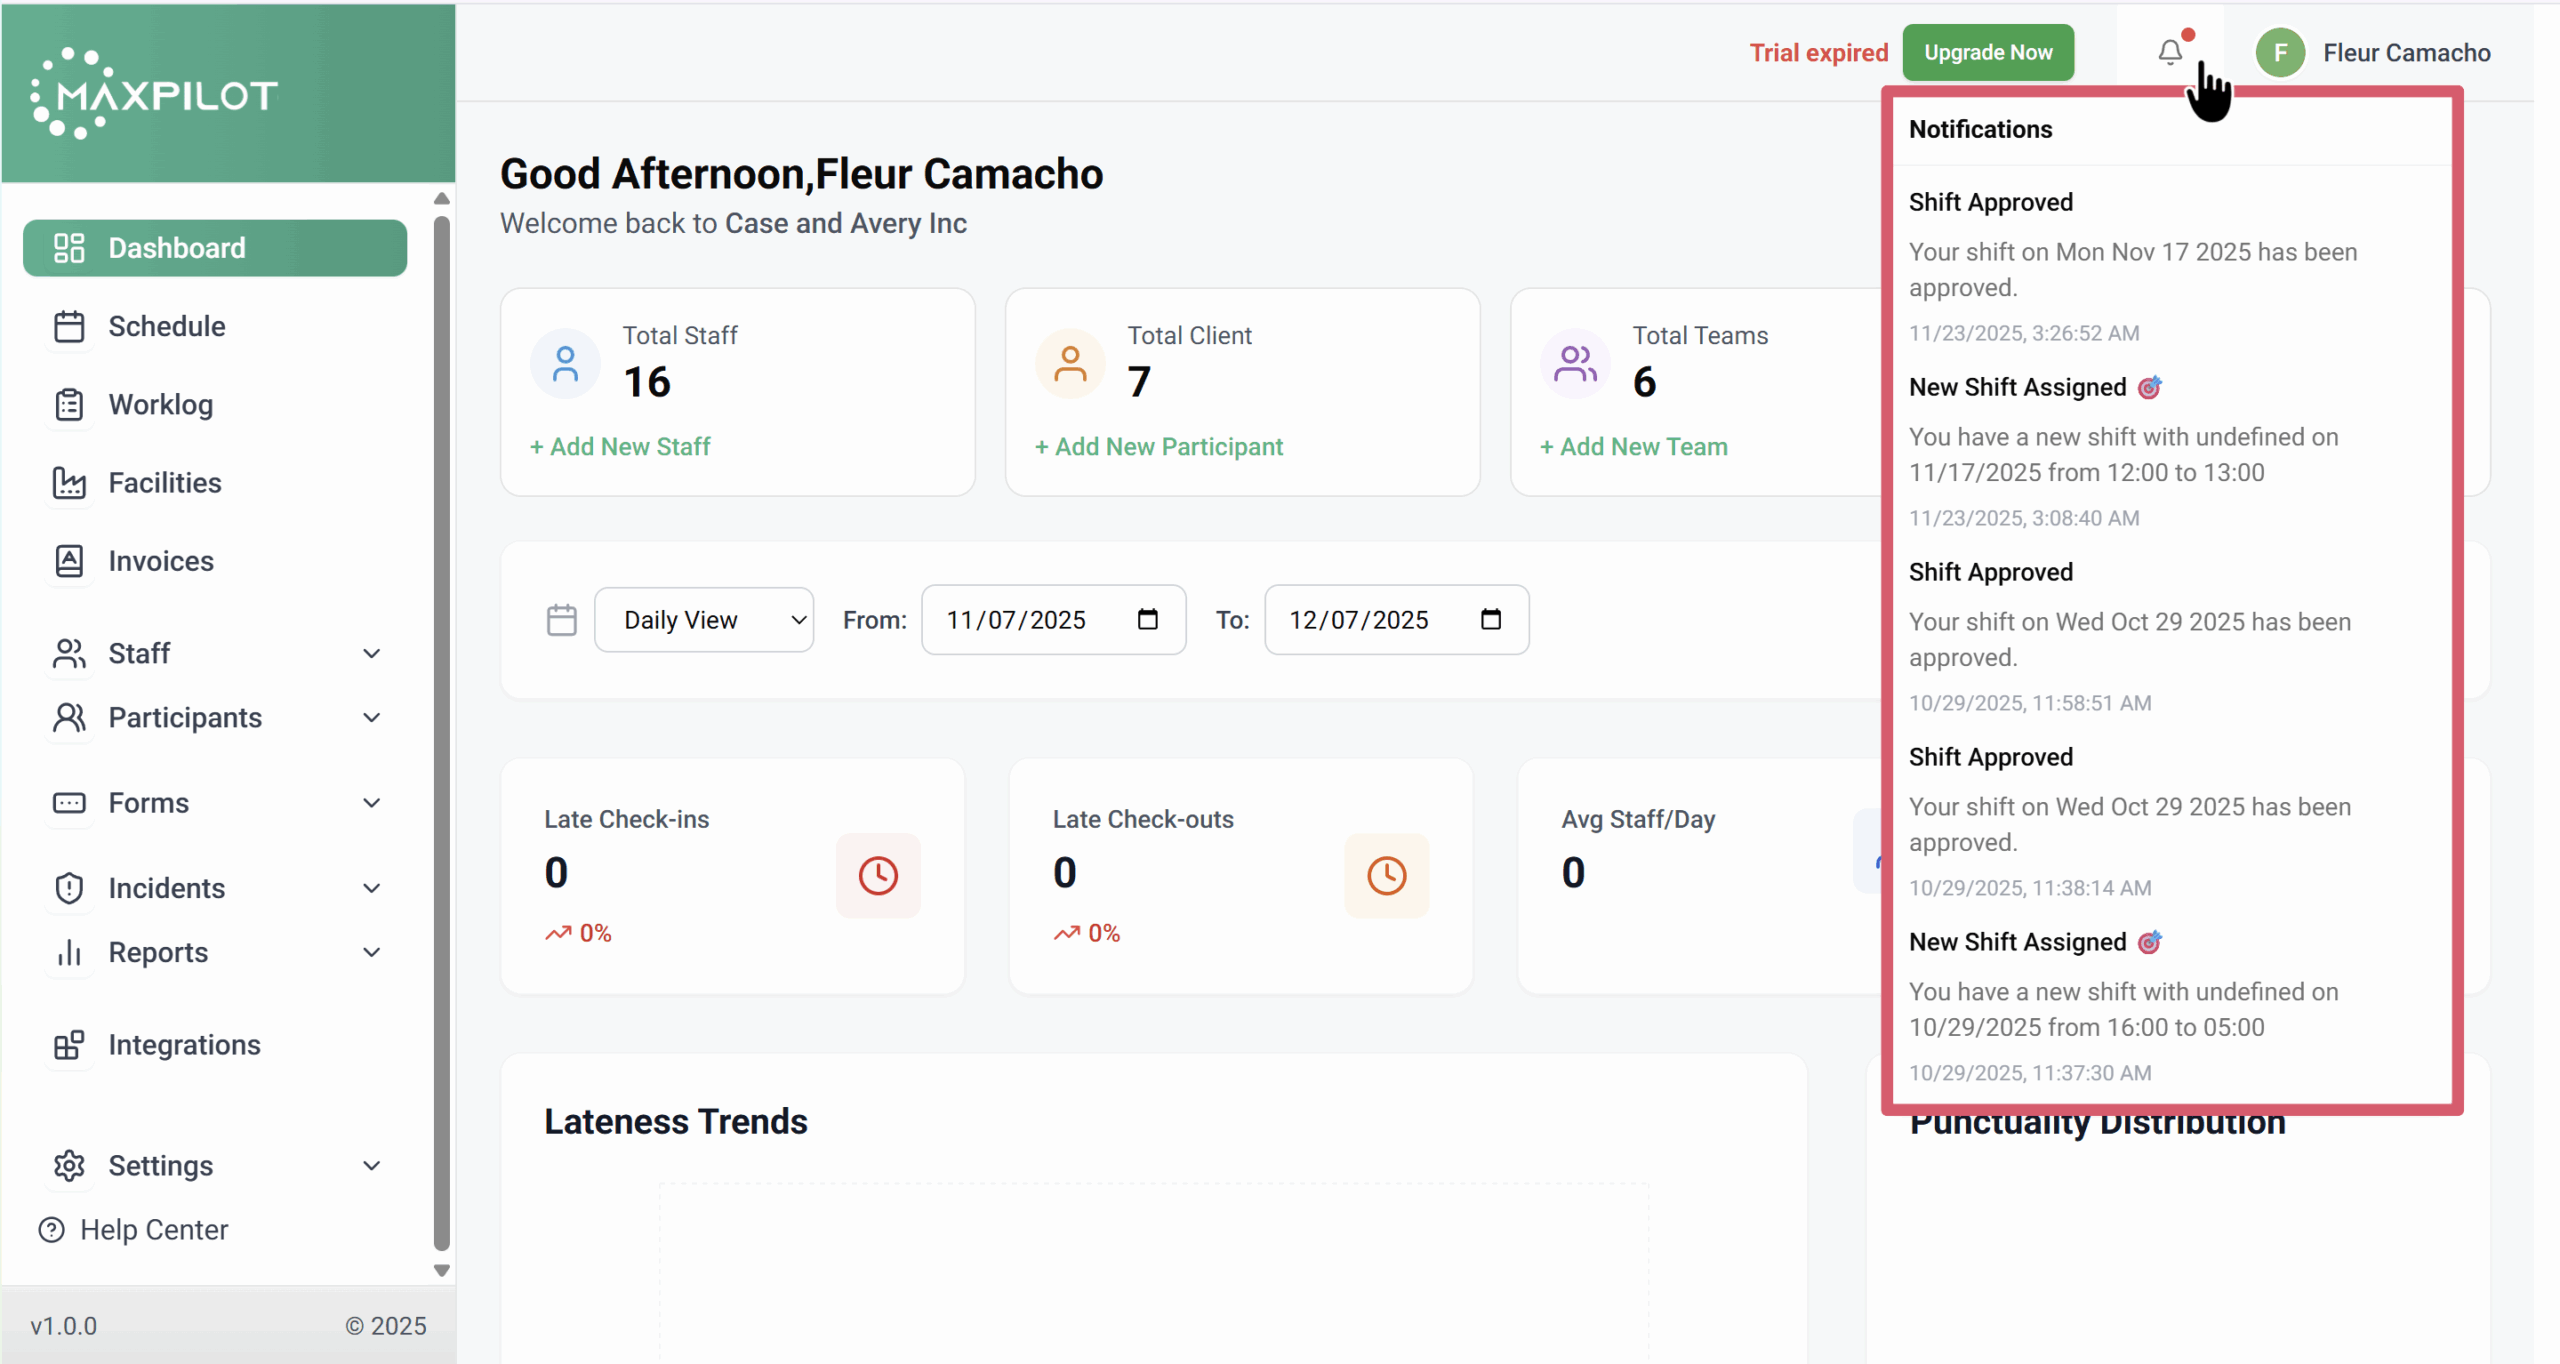Click the Late Check-ins clock icon
Image resolution: width=2560 pixels, height=1364 pixels.
click(878, 875)
